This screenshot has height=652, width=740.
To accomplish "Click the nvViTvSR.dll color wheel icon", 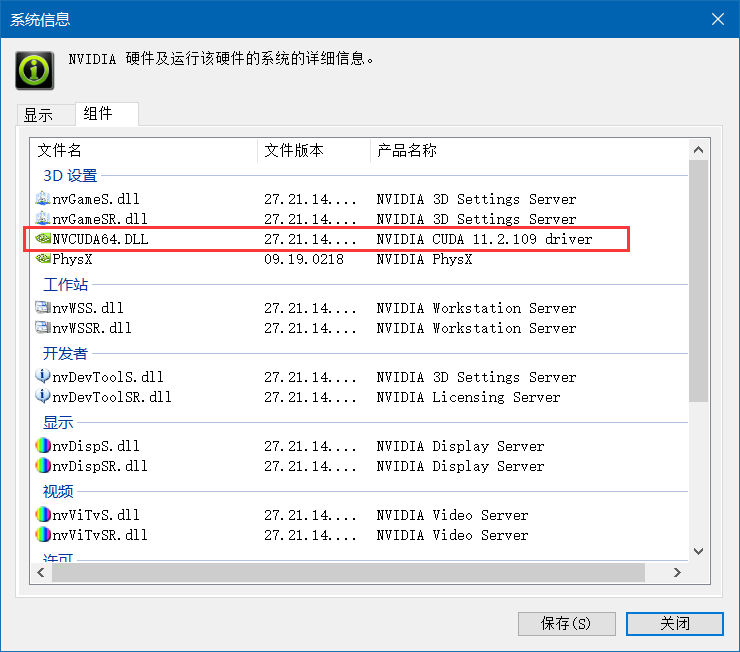I will (43, 535).
